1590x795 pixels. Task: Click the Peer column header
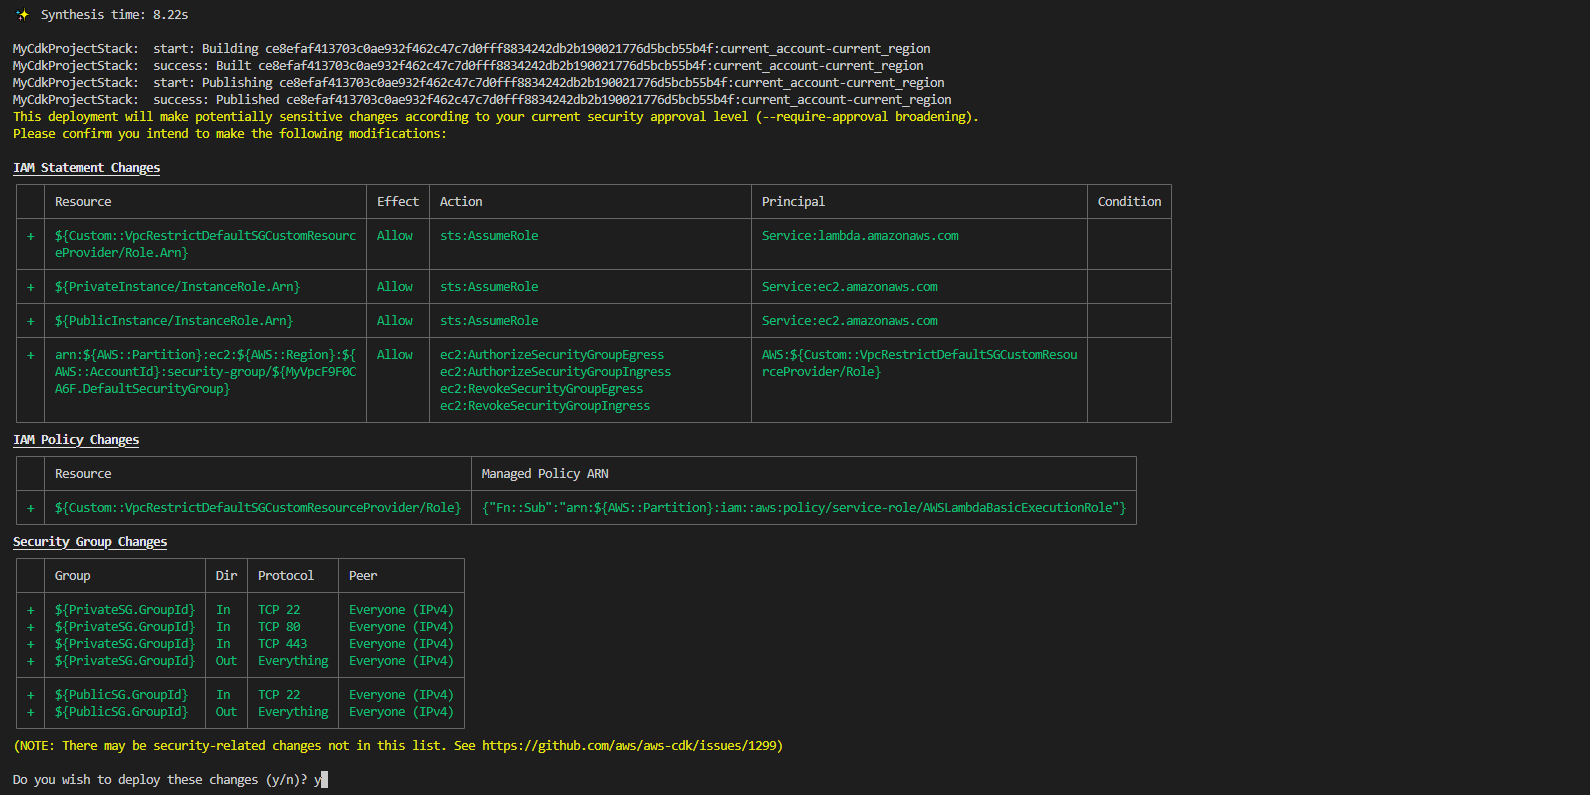click(x=363, y=576)
